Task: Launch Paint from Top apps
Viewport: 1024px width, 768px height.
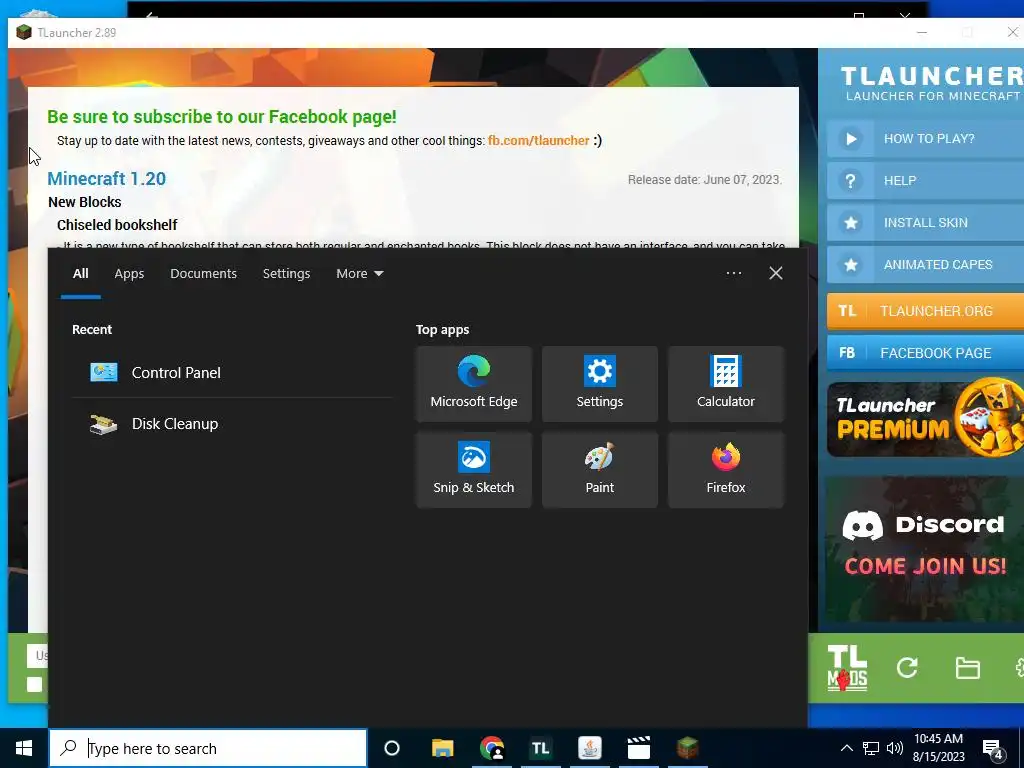Action: pos(600,470)
